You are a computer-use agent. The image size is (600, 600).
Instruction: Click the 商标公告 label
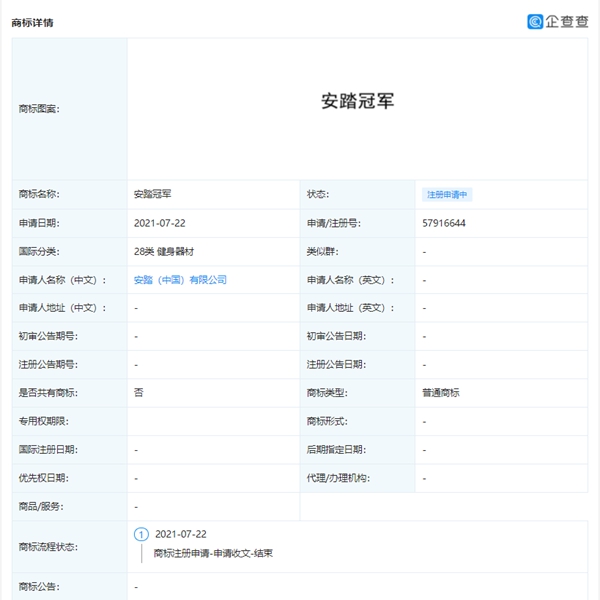point(39,587)
